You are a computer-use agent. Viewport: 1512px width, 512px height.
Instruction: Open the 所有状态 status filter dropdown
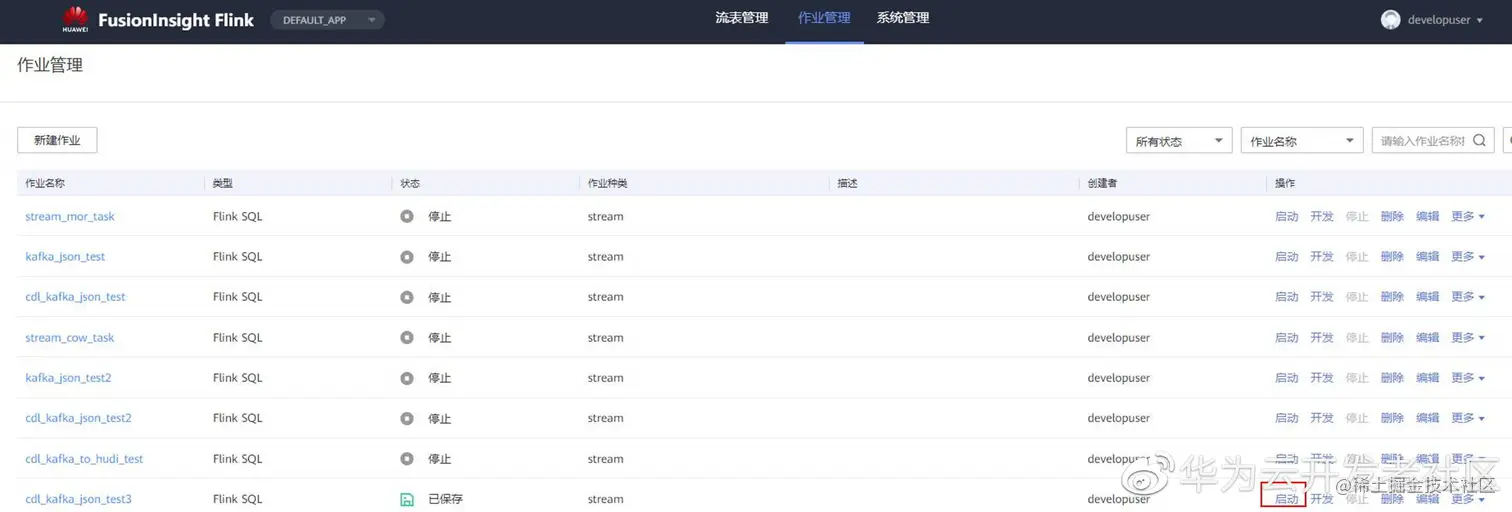tap(1179, 141)
